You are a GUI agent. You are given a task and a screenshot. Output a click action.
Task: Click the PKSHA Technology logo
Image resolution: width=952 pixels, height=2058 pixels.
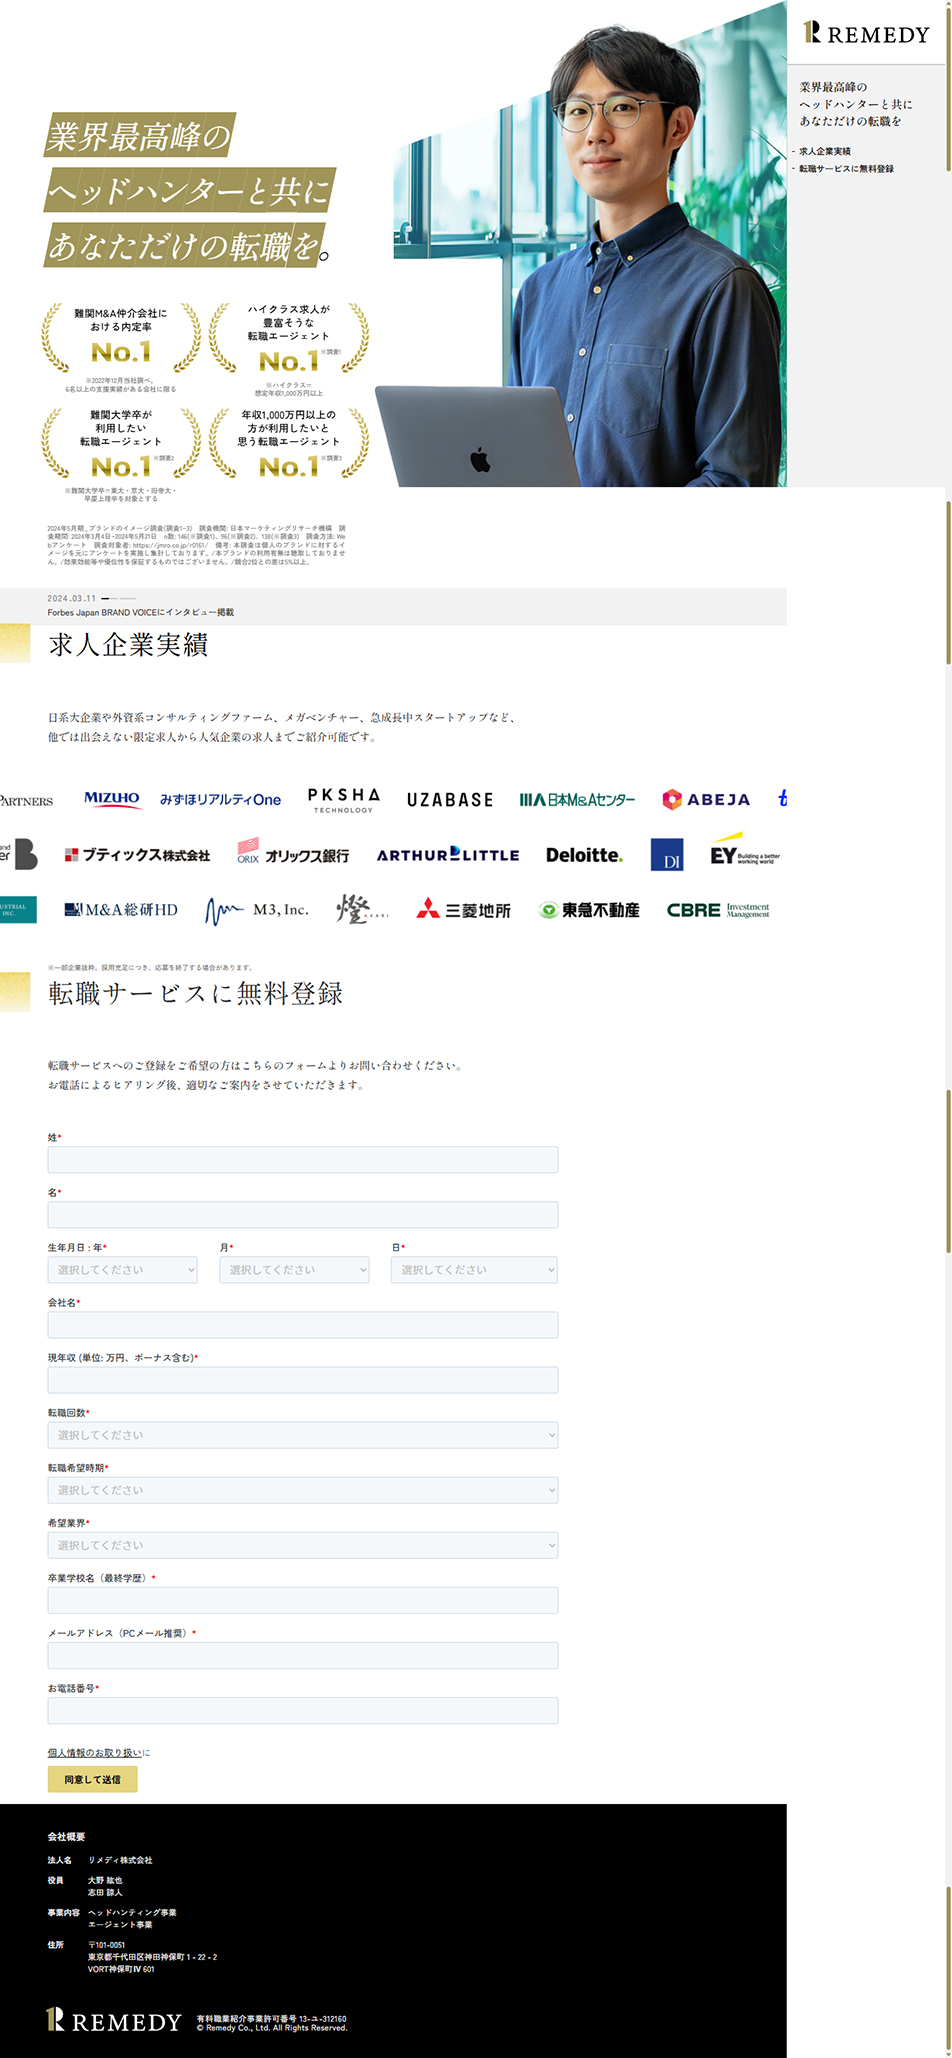click(343, 800)
